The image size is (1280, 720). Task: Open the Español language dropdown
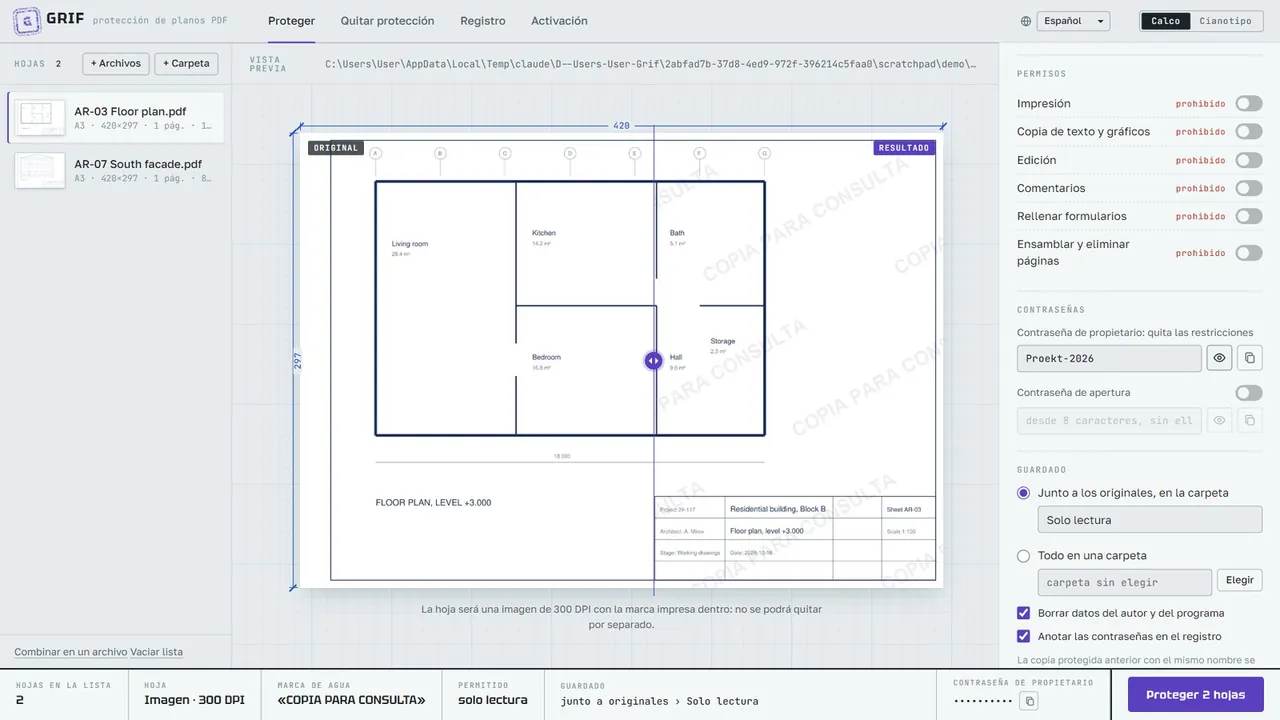[1073, 21]
